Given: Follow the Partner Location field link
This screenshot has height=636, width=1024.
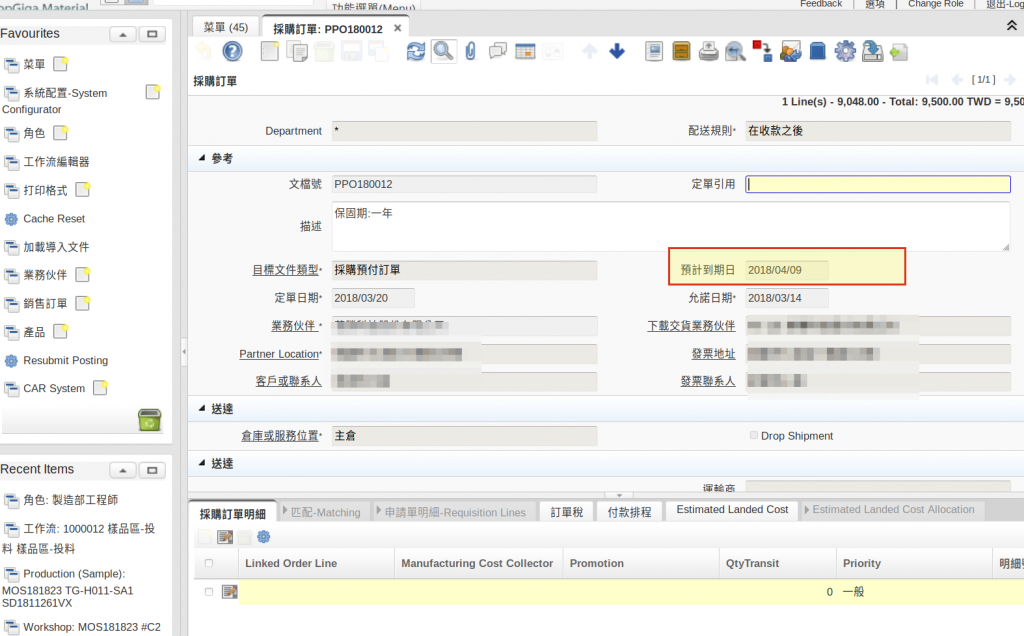Looking at the screenshot, I should (x=279, y=353).
